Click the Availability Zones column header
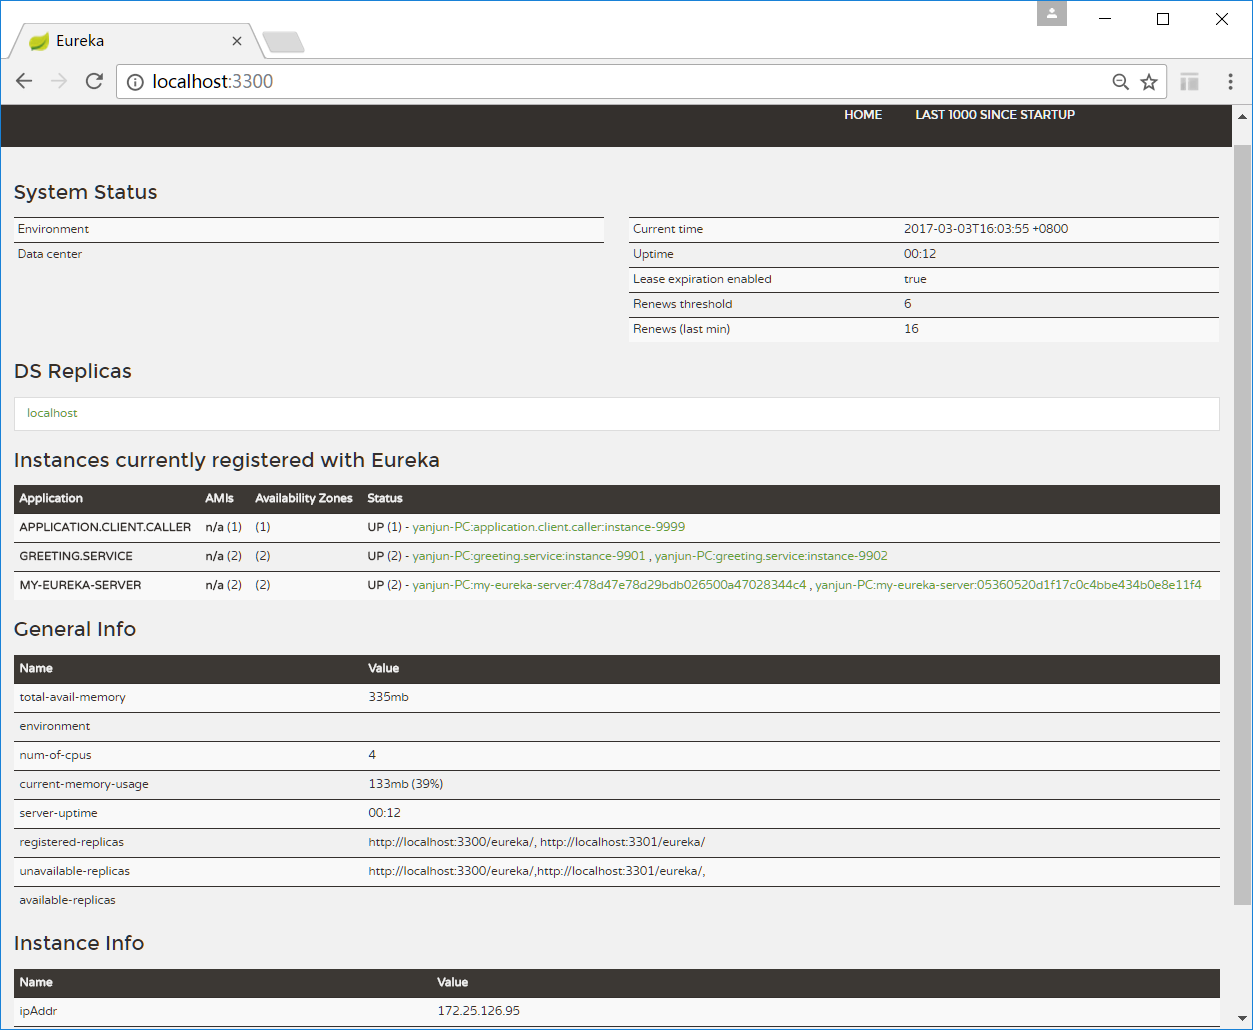This screenshot has width=1253, height=1030. [x=304, y=498]
